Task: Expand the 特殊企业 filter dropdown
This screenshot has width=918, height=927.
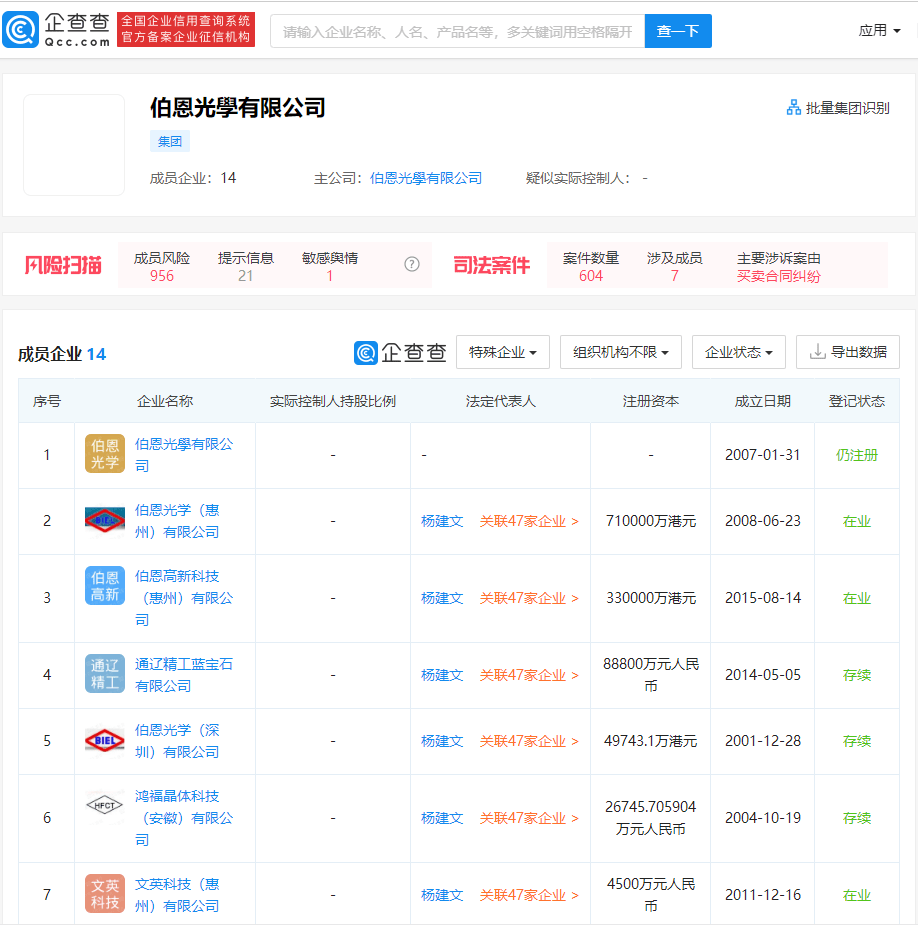Action: click(x=502, y=352)
